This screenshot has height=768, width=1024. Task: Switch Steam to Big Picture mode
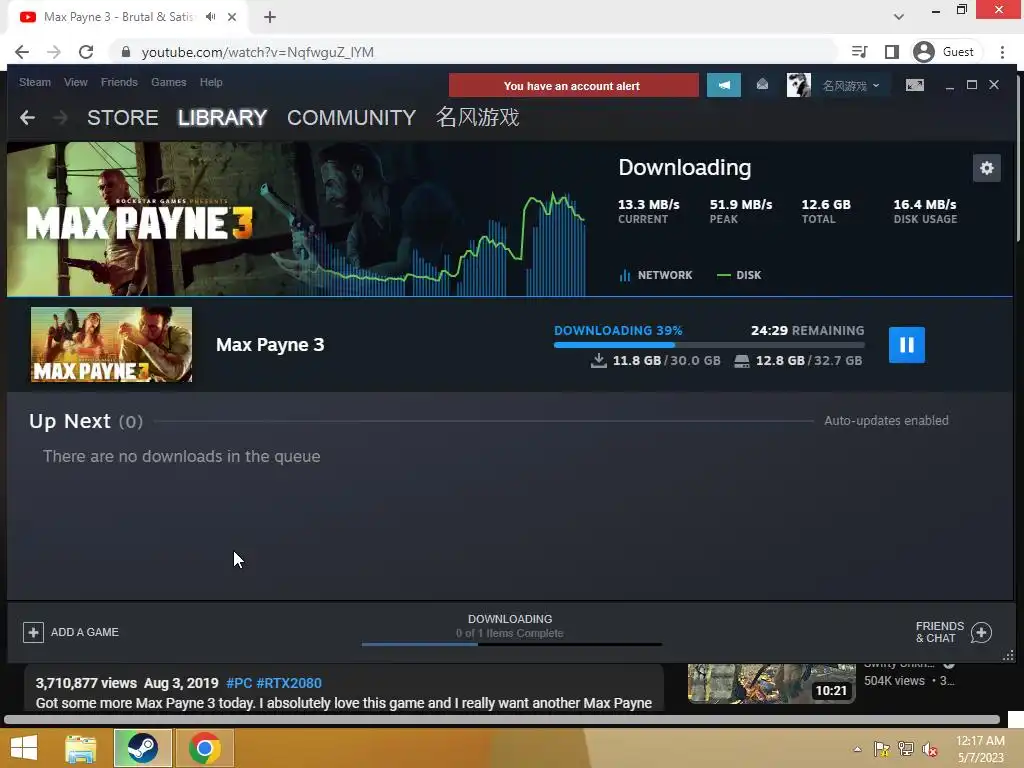tap(914, 85)
